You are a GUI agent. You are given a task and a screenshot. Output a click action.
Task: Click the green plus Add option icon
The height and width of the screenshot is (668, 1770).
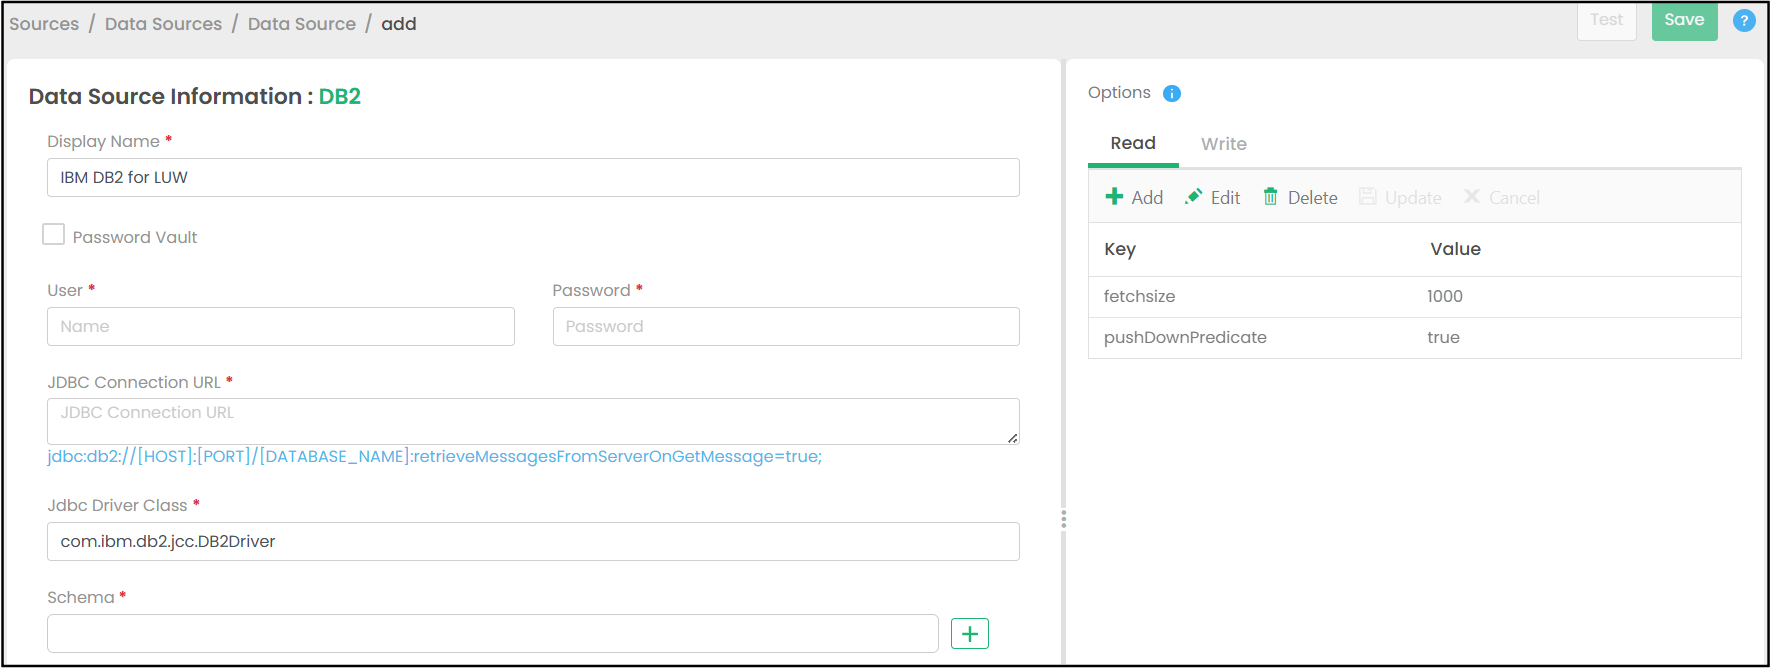(x=1114, y=197)
